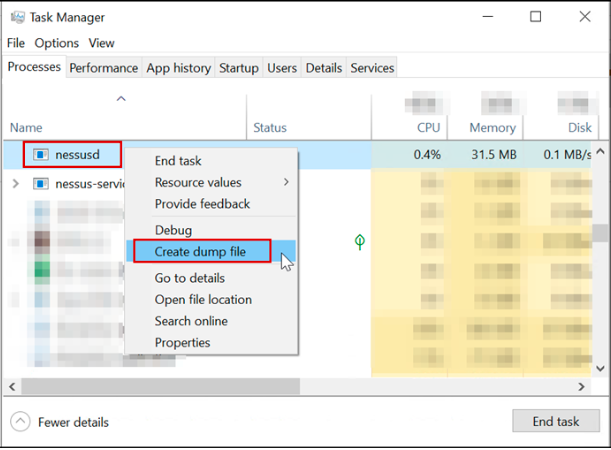Open the Startup tab
Screen dimensions: 611x450
(238, 68)
